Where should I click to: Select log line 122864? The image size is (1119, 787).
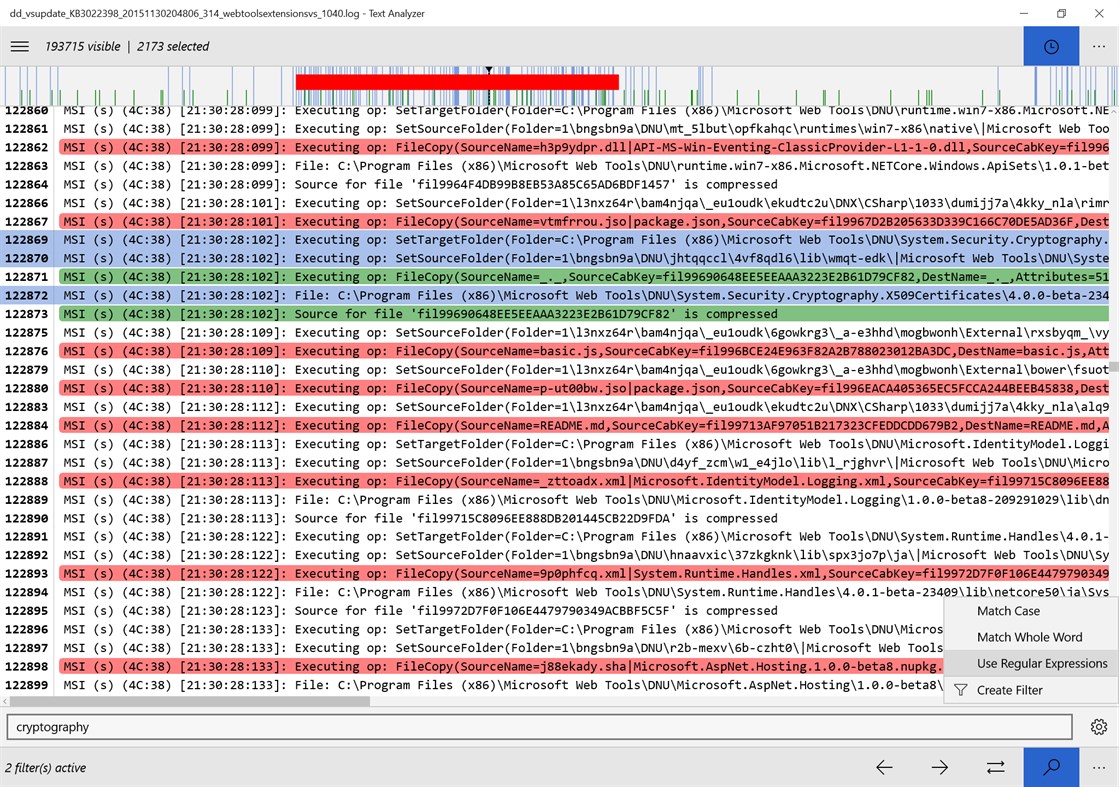557,184
